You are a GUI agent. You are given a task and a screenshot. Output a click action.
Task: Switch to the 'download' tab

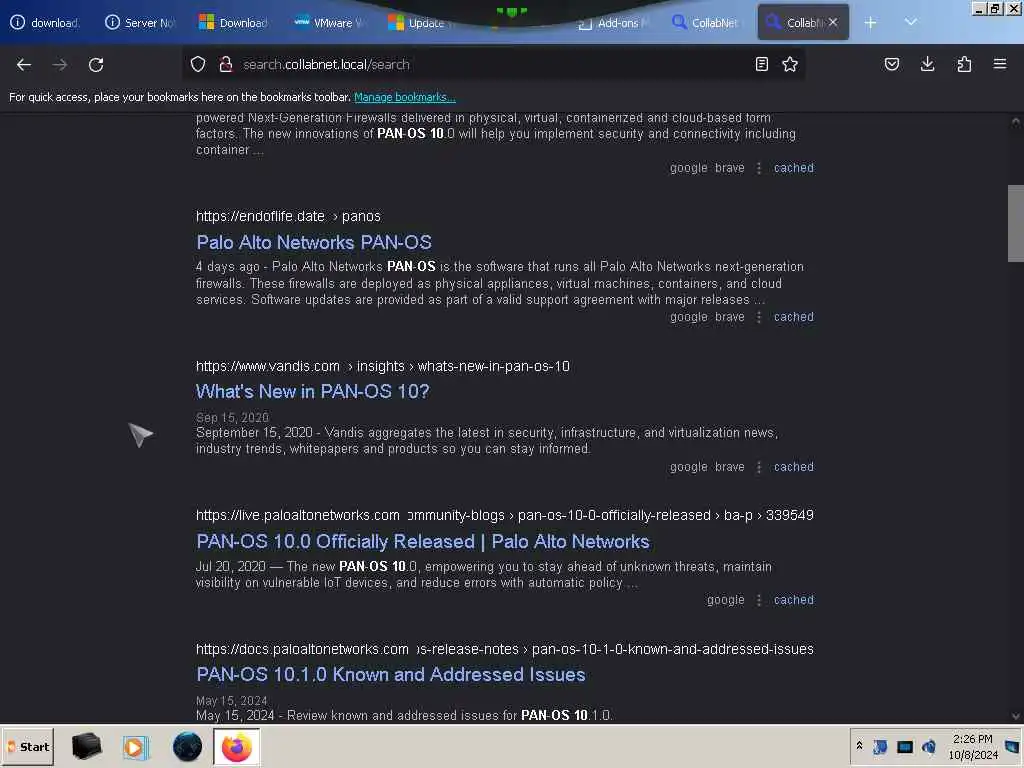point(46,23)
